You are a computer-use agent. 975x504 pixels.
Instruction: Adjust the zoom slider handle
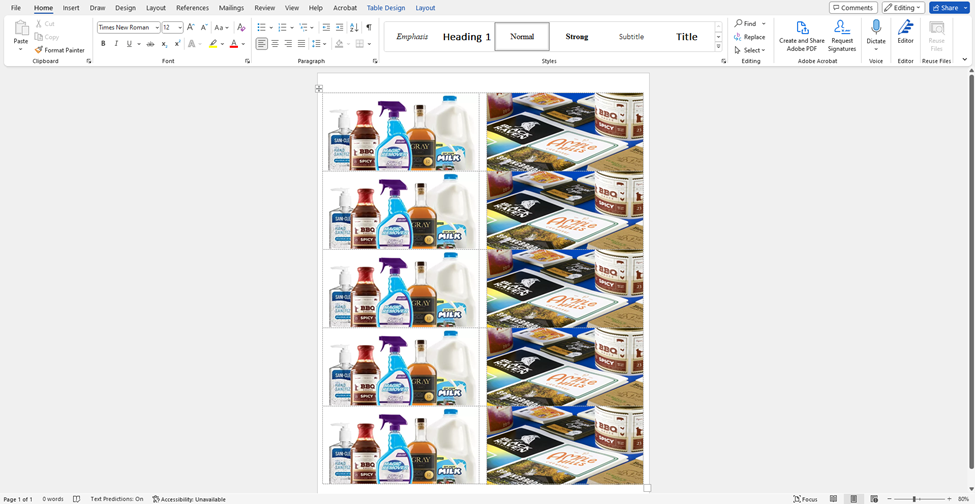pos(913,499)
